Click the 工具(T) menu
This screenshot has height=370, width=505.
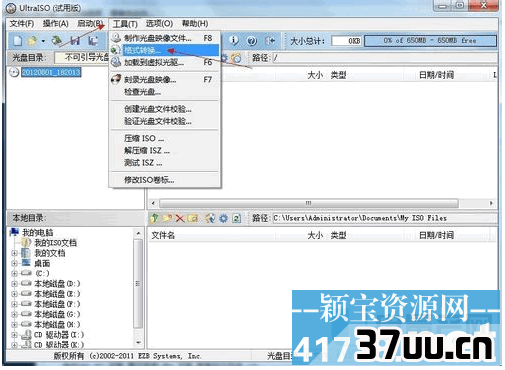[125, 24]
